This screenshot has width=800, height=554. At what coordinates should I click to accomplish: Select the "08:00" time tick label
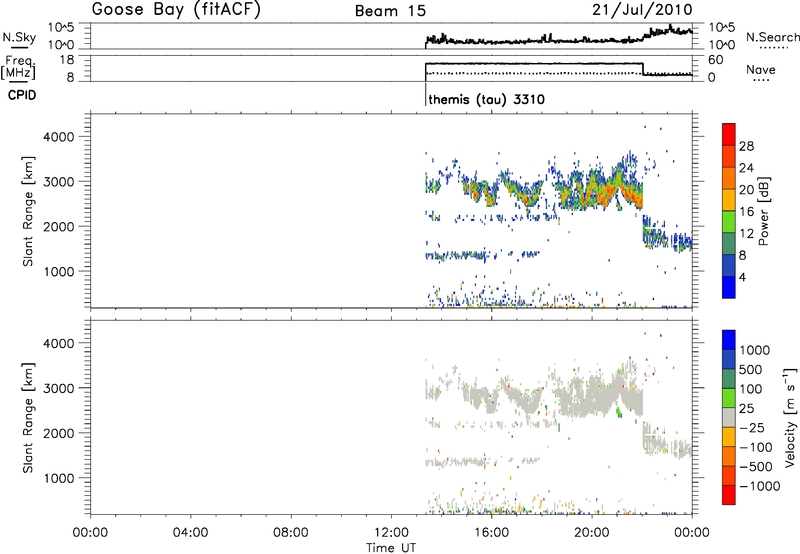click(291, 533)
